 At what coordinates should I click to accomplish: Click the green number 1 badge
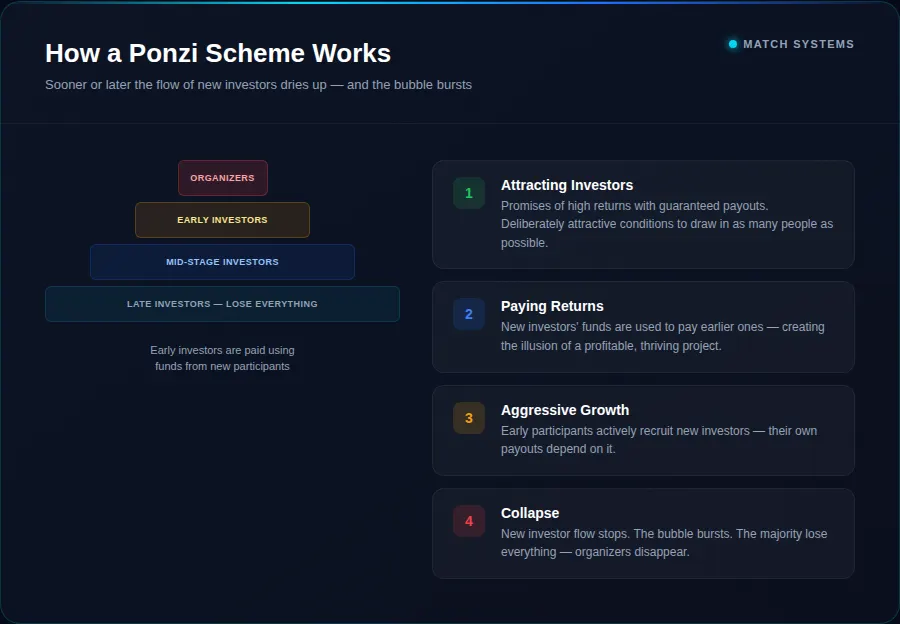click(x=468, y=193)
